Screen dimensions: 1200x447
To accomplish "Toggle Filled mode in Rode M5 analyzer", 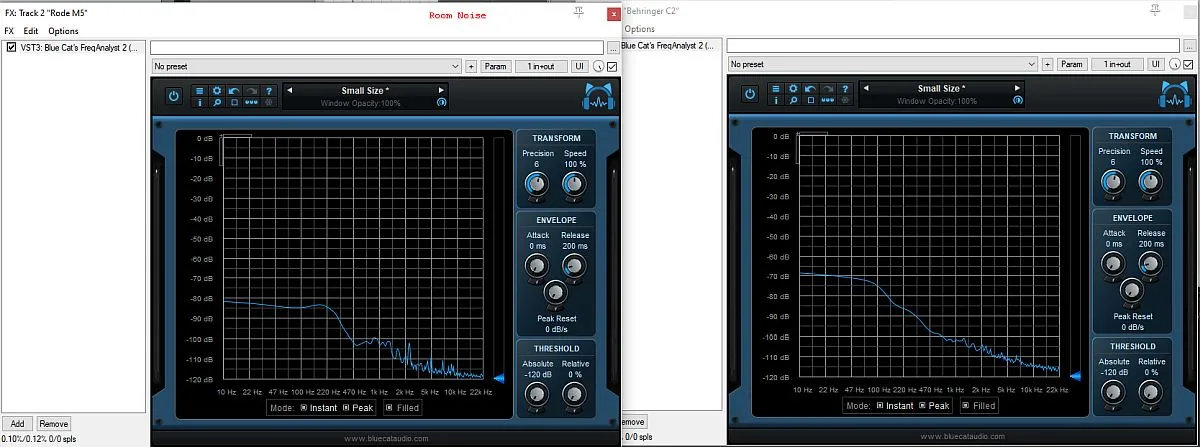I will click(401, 407).
